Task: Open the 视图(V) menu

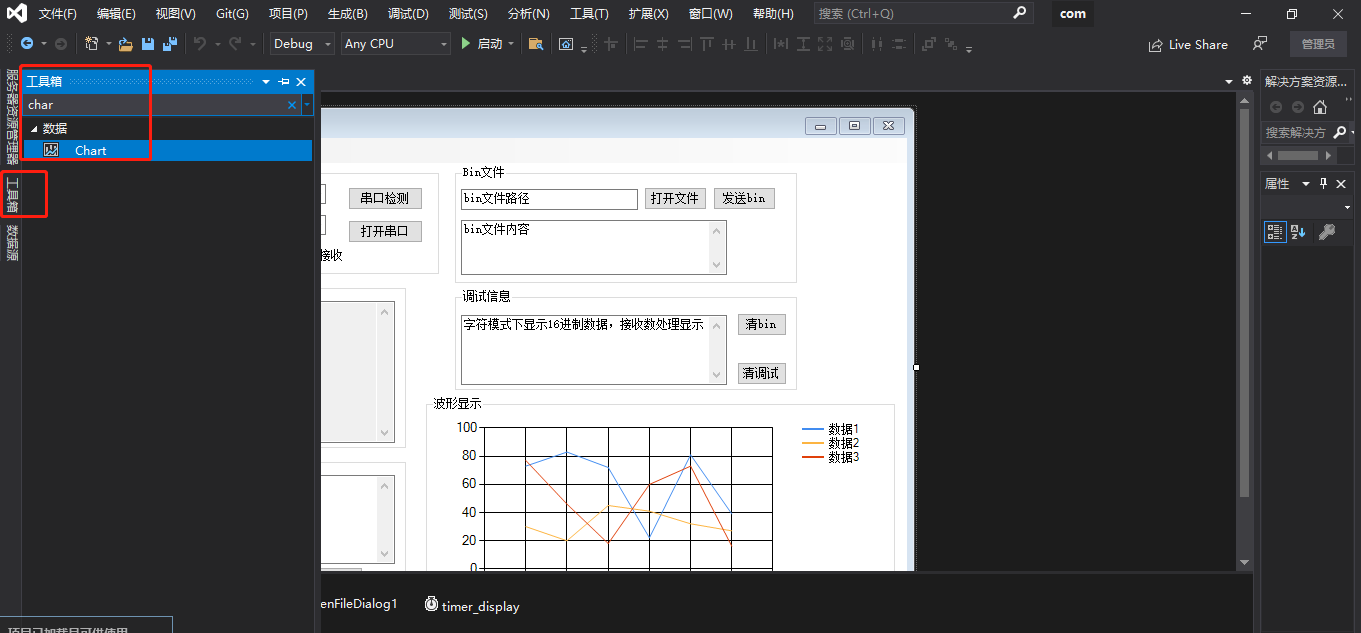Action: (x=176, y=14)
